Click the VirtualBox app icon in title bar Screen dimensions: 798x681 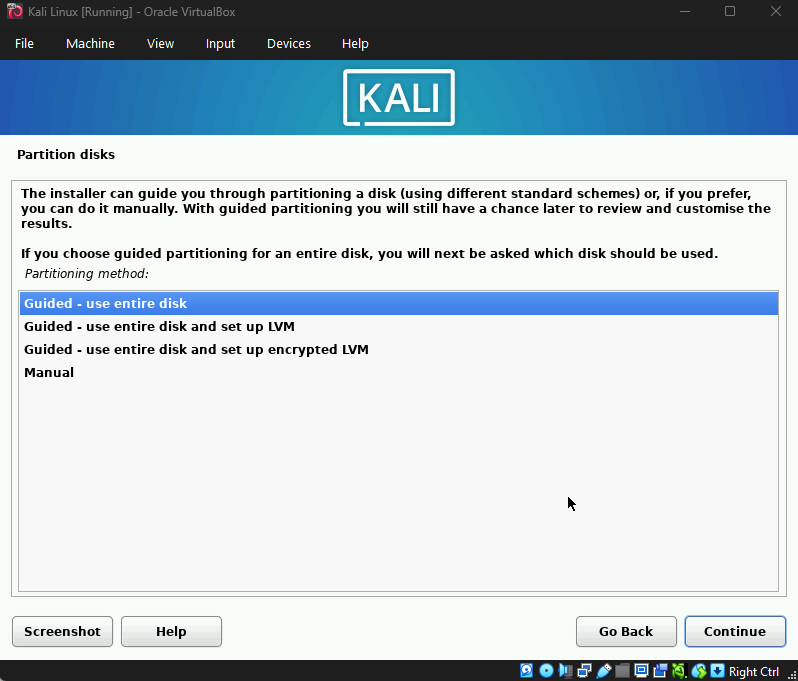coord(15,11)
